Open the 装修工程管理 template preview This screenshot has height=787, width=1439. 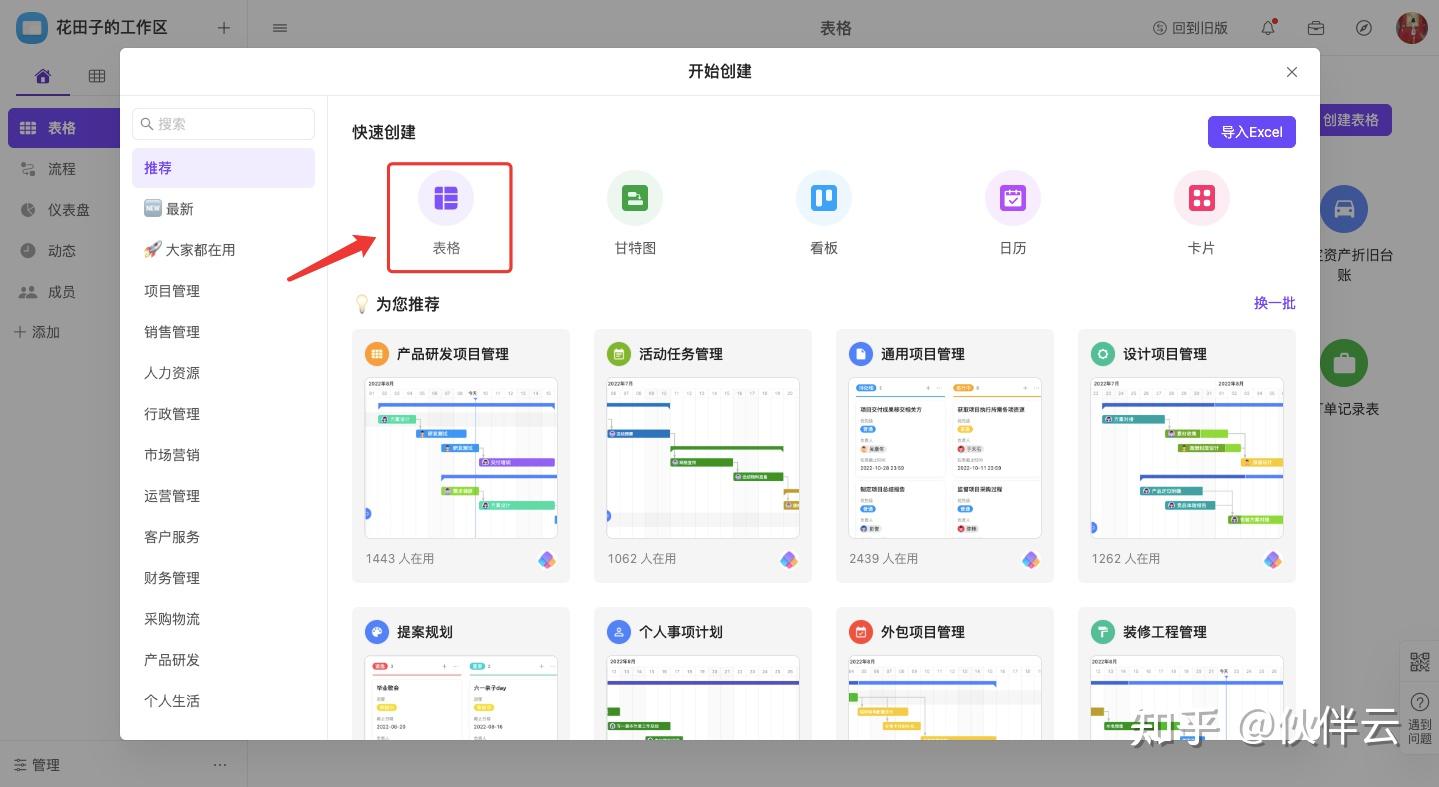click(1187, 698)
